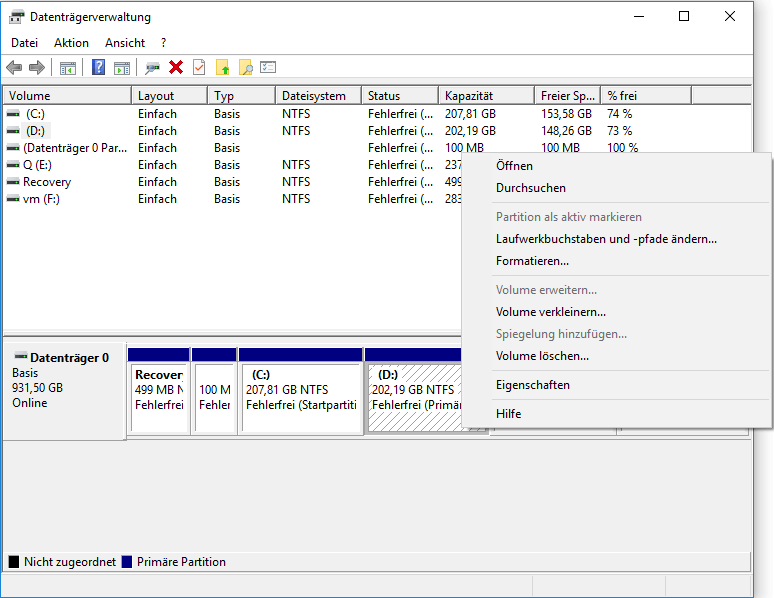
Task: Click the blue help question mark icon
Action: (x=98, y=67)
